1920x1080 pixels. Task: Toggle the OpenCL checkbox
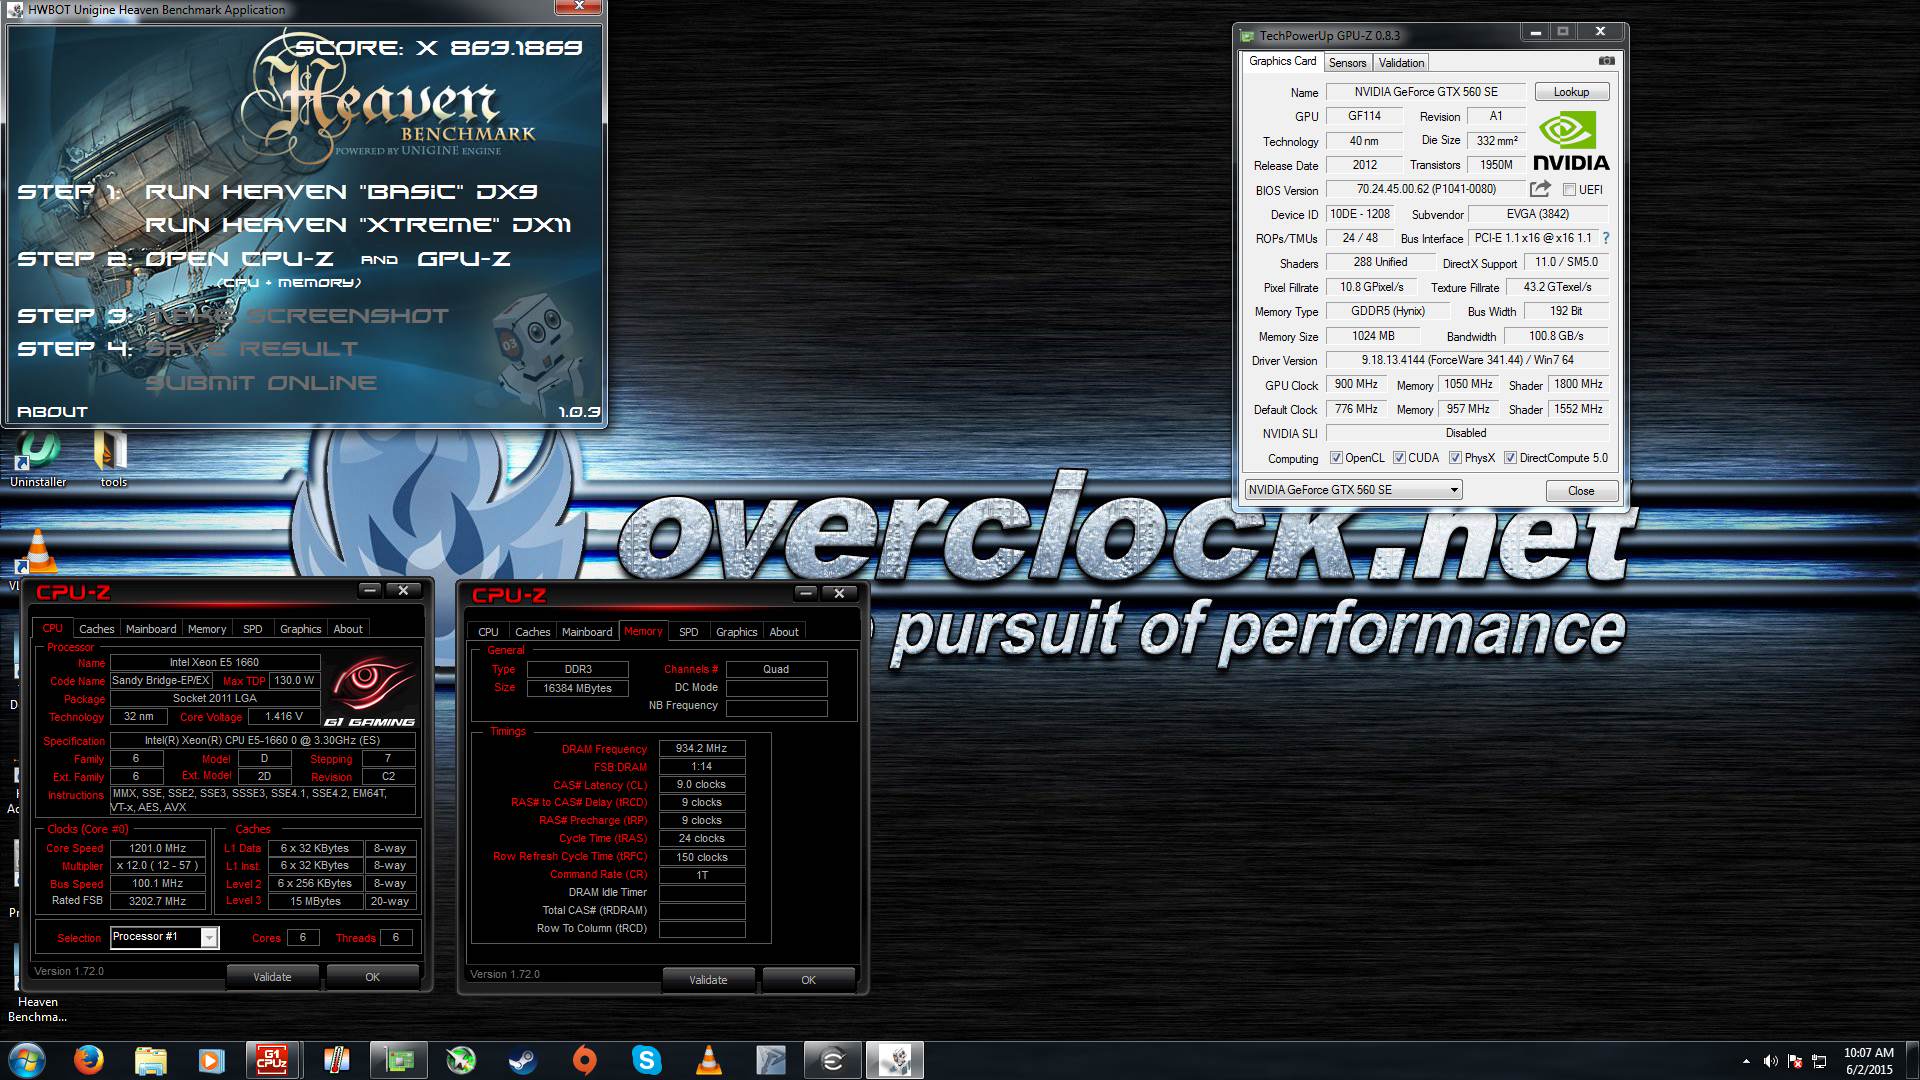tap(1336, 458)
